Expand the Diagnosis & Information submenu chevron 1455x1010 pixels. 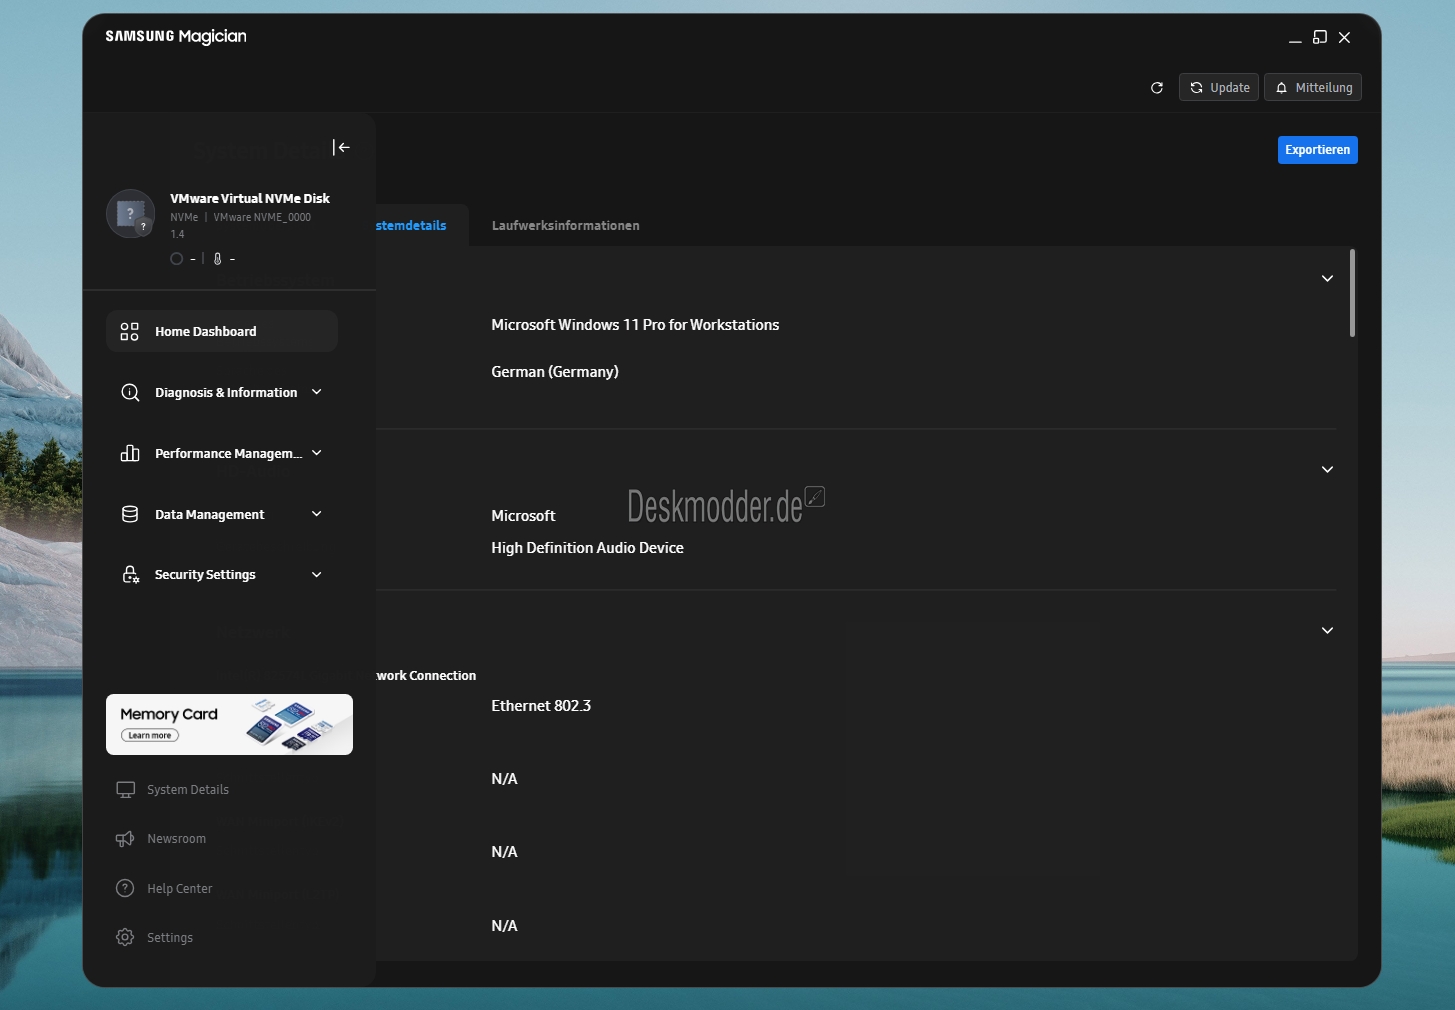click(317, 392)
